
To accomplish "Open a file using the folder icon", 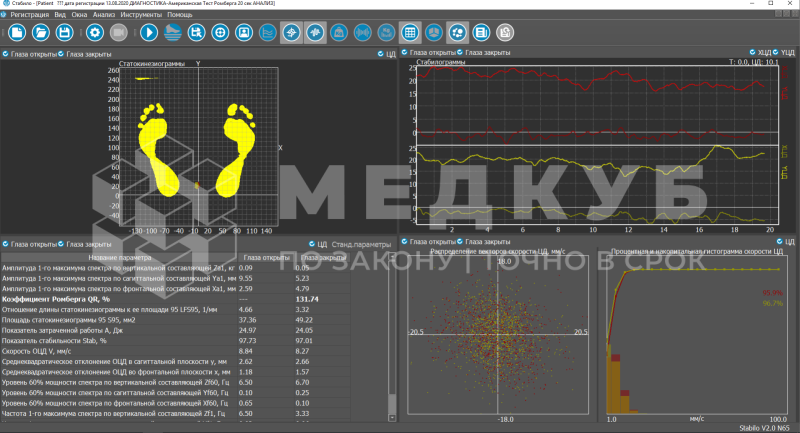I will coord(41,33).
